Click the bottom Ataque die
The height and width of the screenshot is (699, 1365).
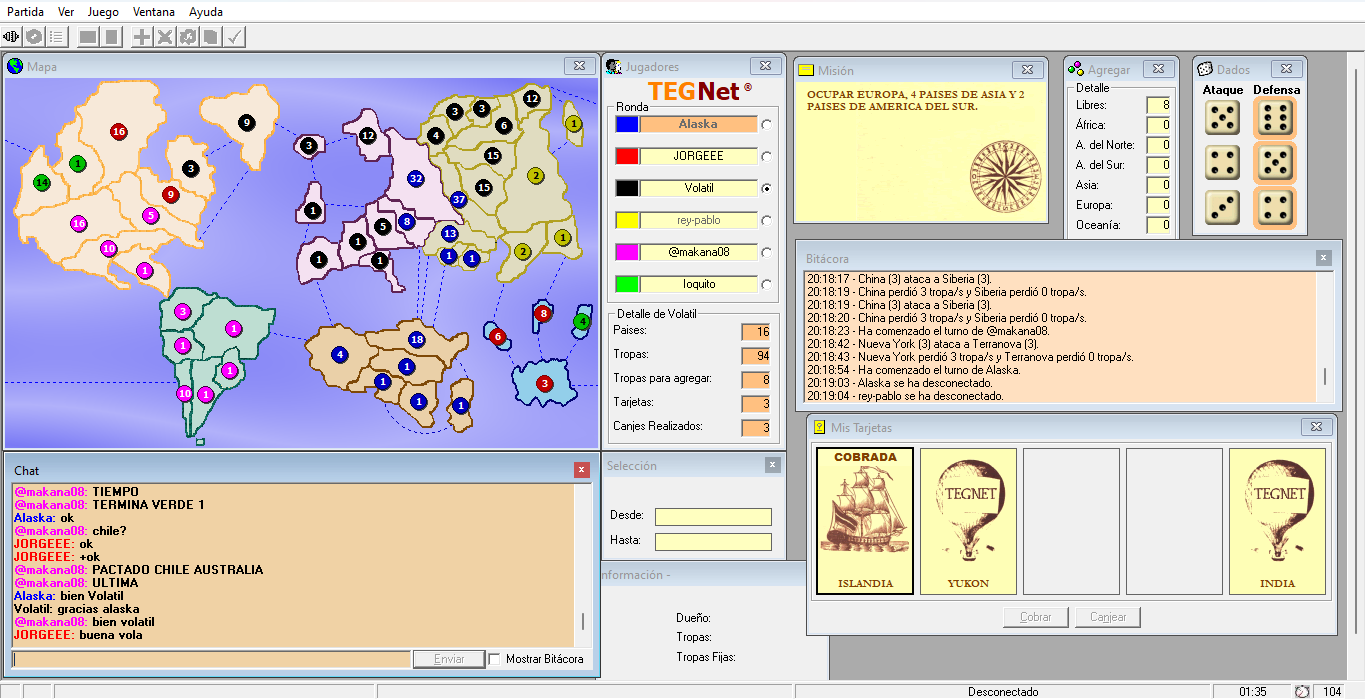1222,207
